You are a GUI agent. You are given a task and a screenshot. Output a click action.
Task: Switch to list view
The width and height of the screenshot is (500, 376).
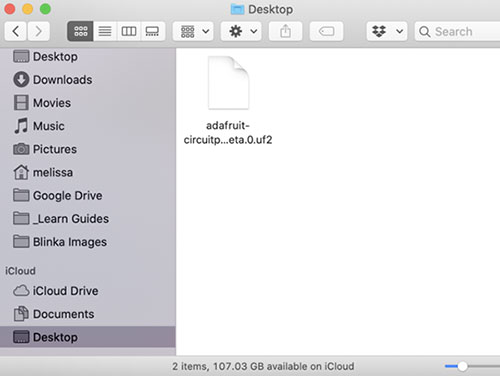coord(105,31)
